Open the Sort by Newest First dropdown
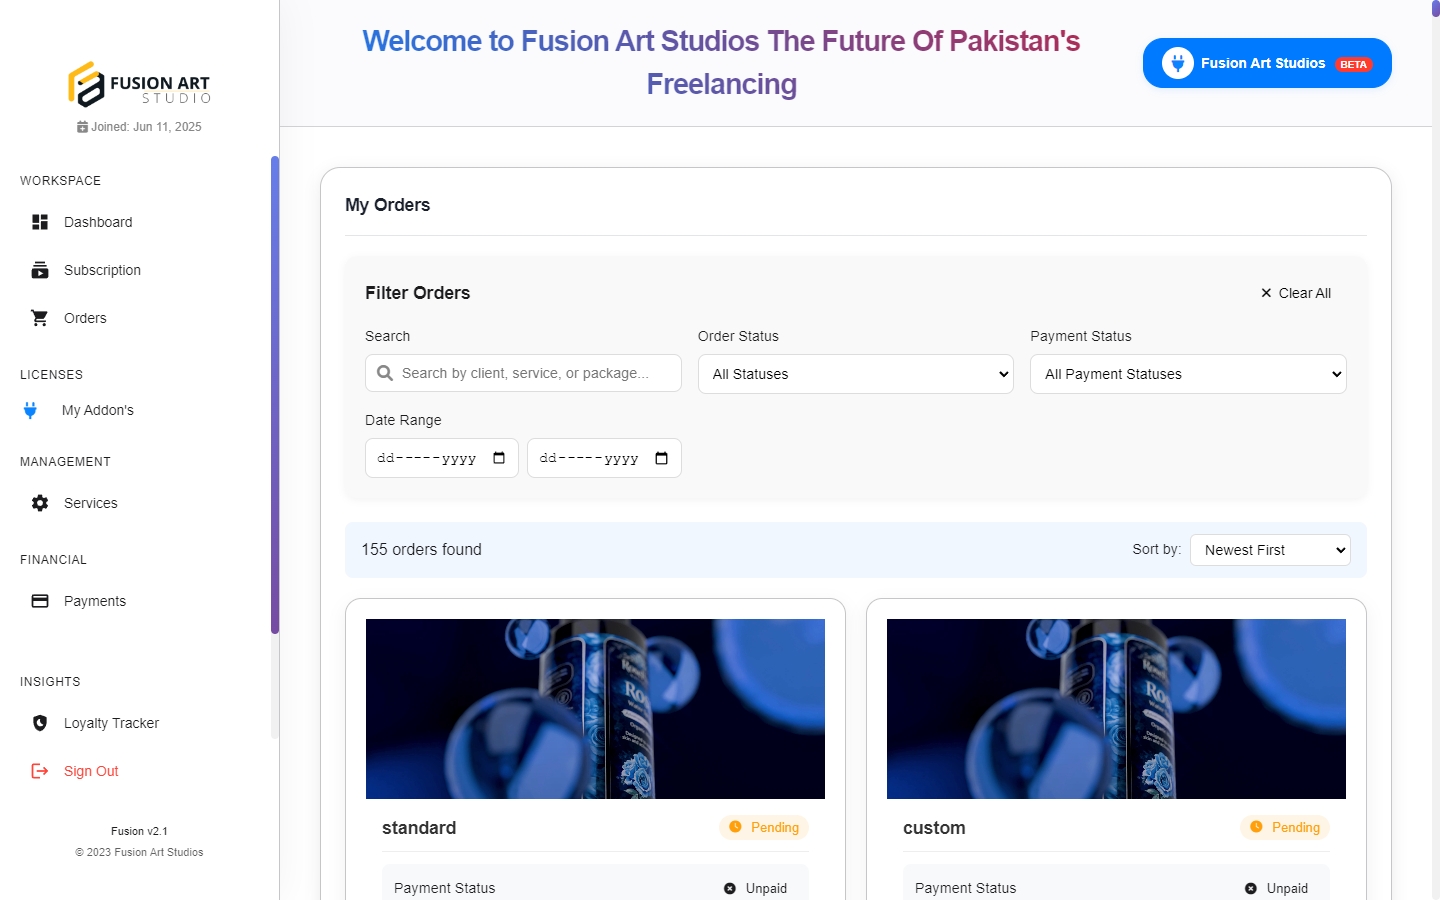 point(1270,550)
